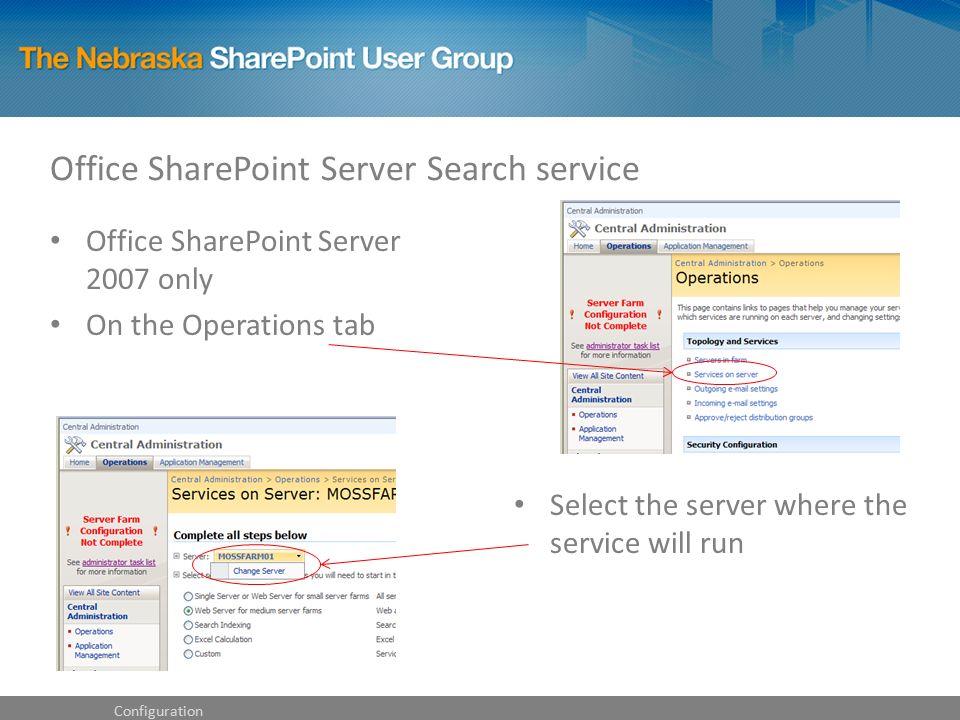Click Operations breadcrumb on Services on Server page
The image size is (960, 720).
[x=297, y=479]
